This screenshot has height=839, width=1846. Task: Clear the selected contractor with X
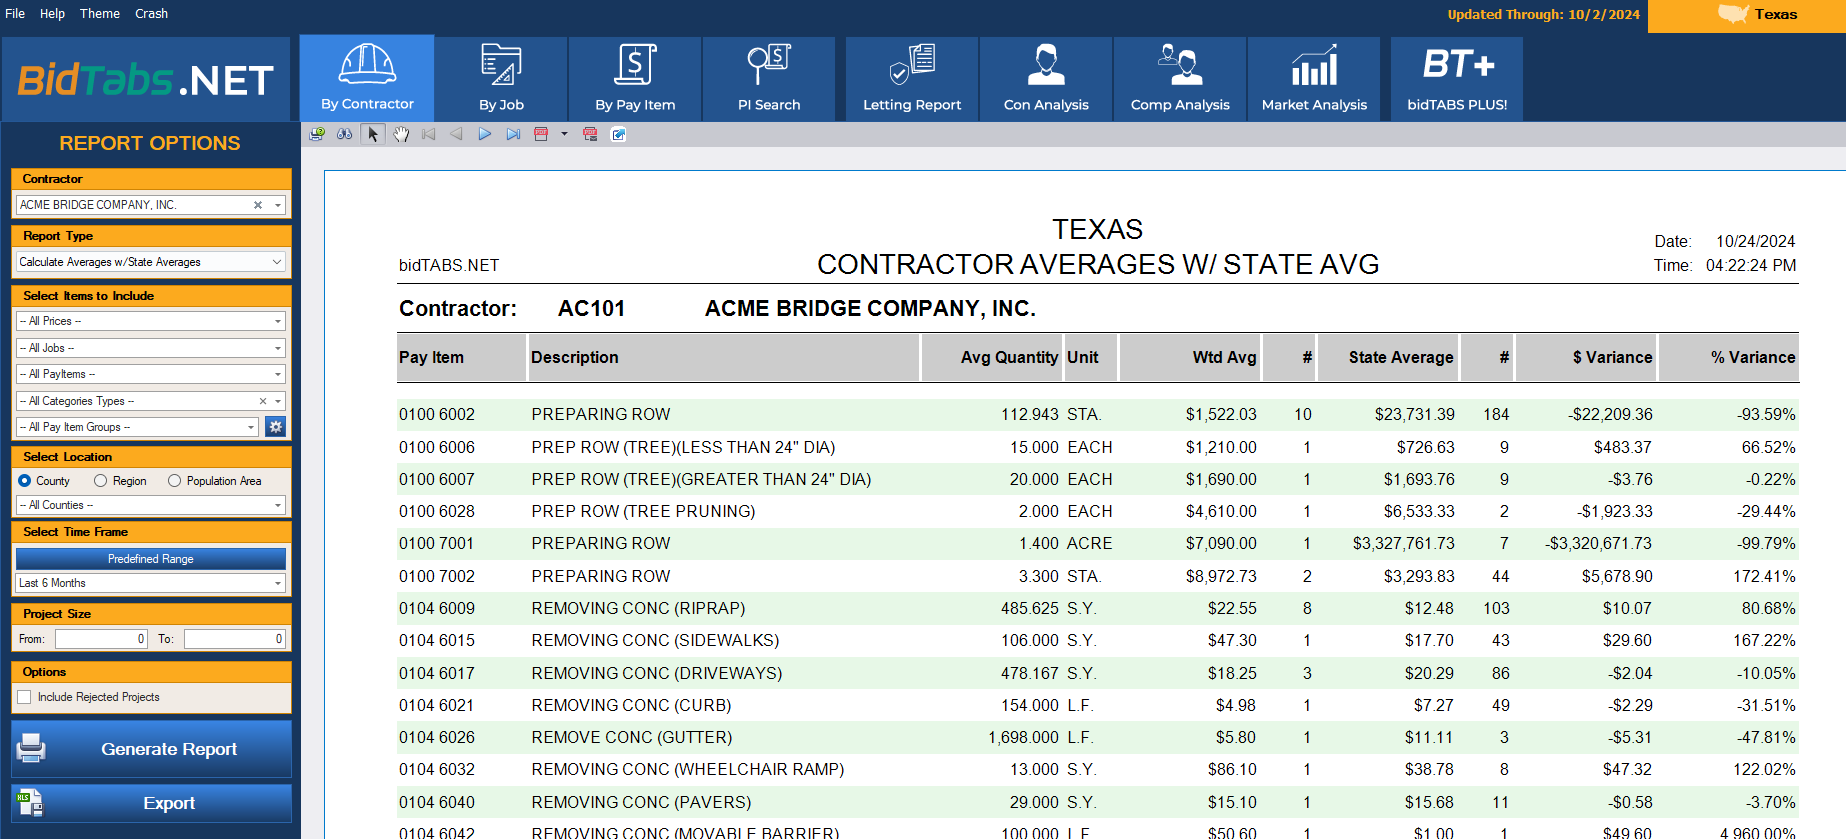click(x=258, y=205)
